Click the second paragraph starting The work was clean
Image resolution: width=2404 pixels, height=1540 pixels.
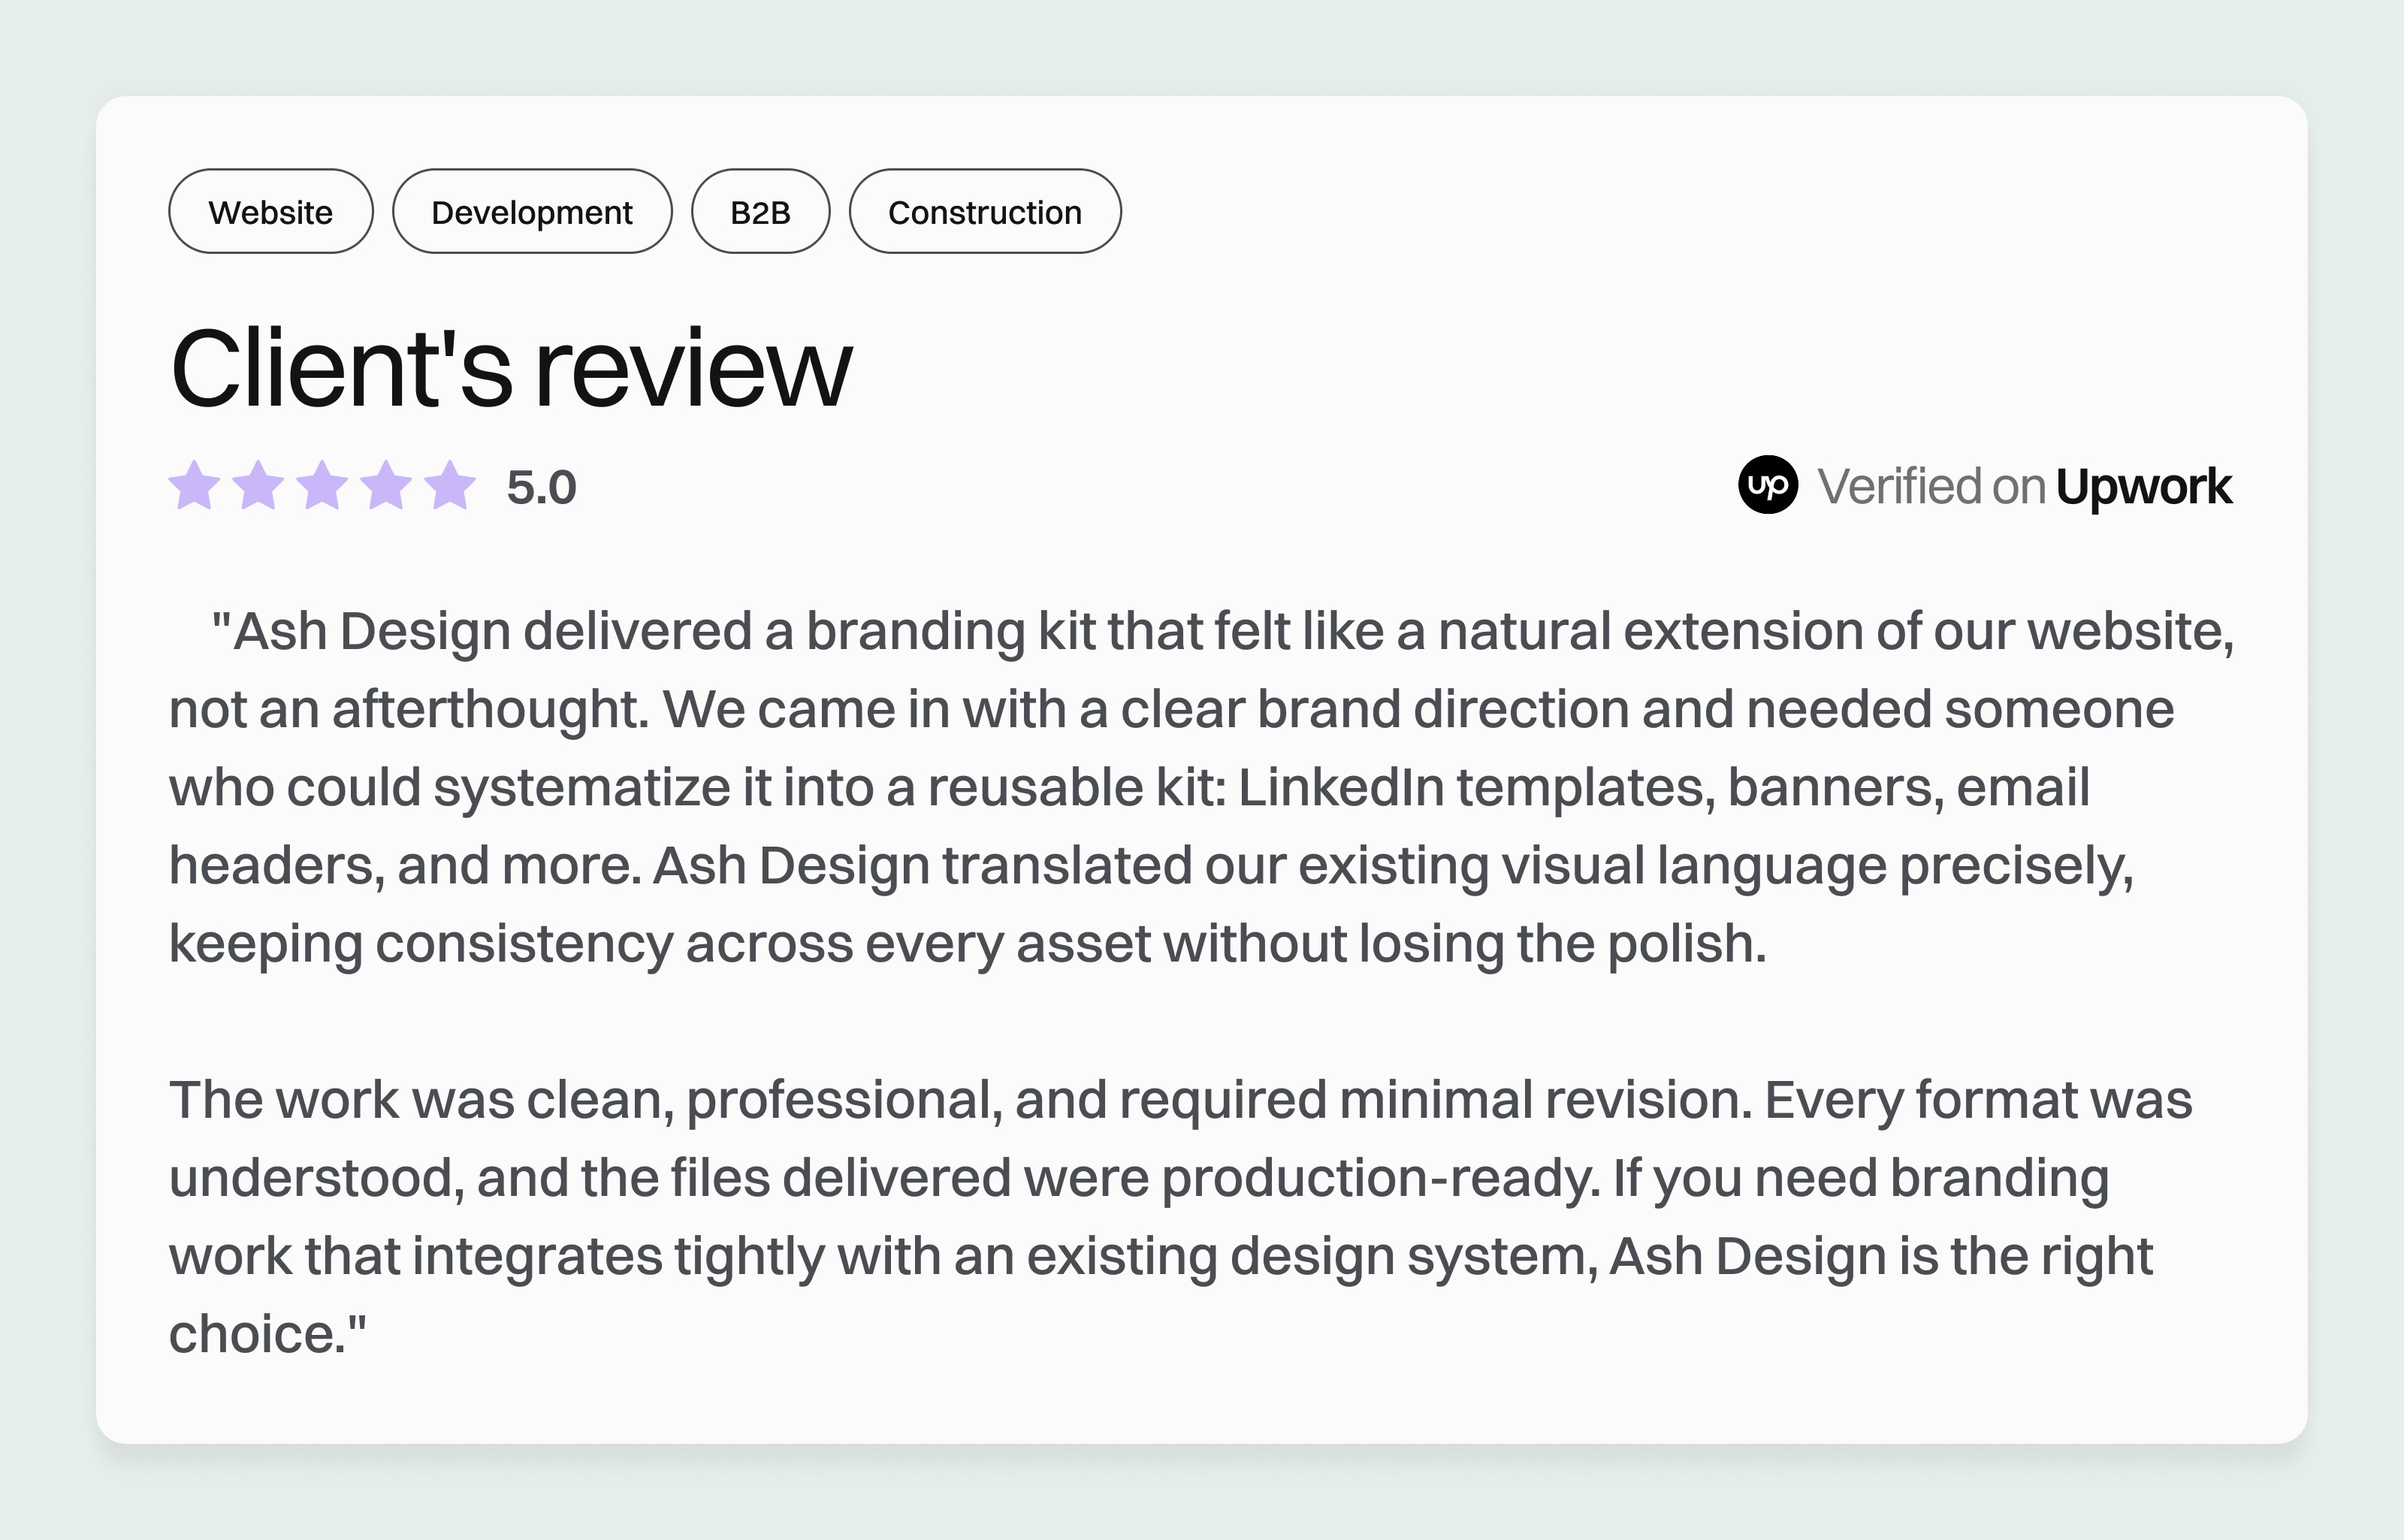point(1180,1217)
